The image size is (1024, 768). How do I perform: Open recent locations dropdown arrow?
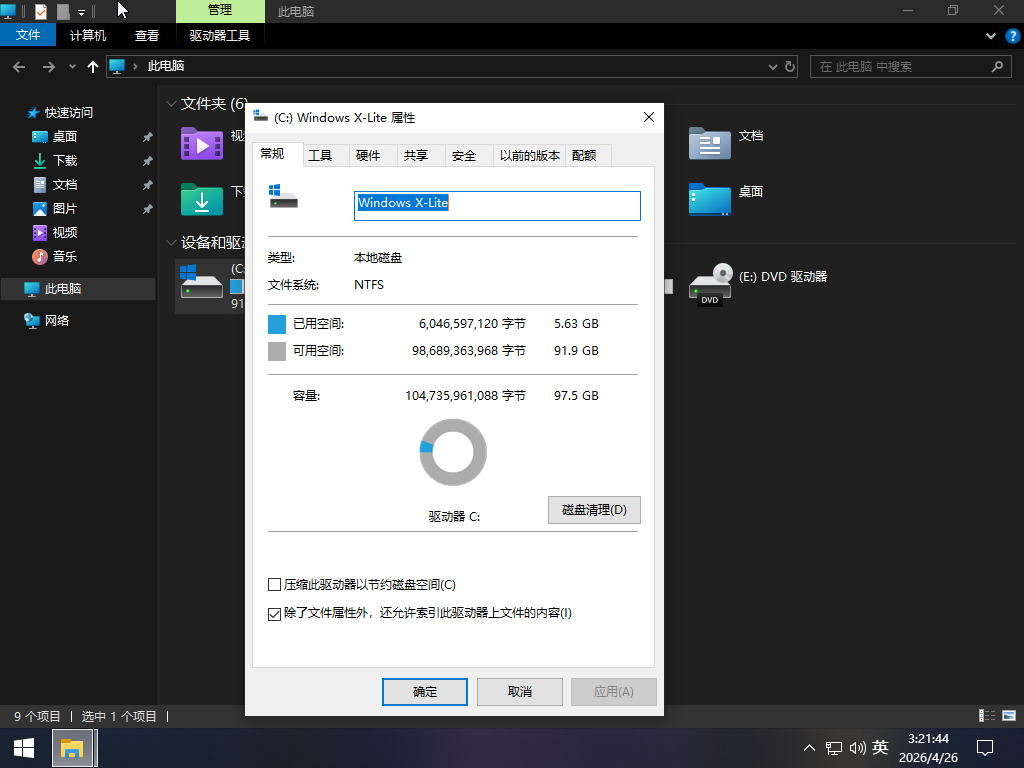click(72, 67)
